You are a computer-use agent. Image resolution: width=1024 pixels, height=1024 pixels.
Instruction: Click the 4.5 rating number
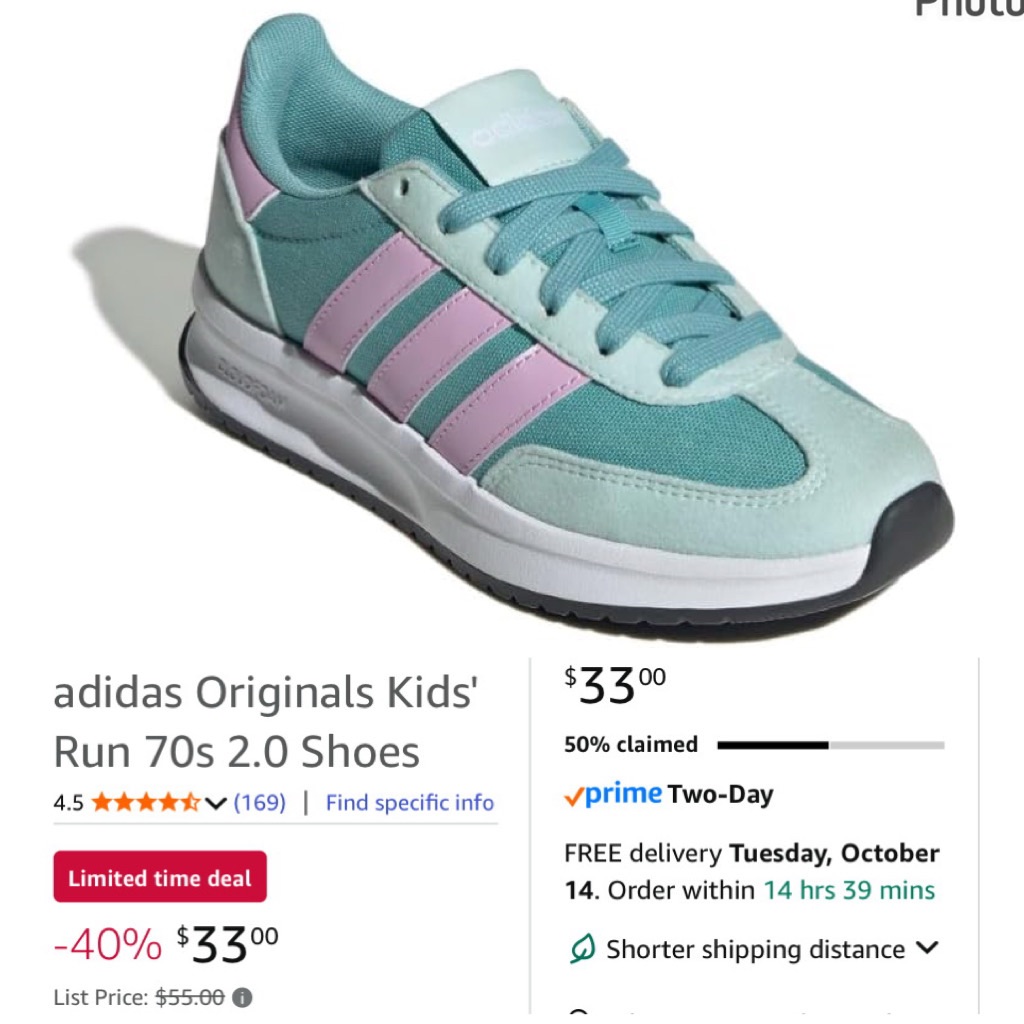pyautogui.click(x=68, y=803)
